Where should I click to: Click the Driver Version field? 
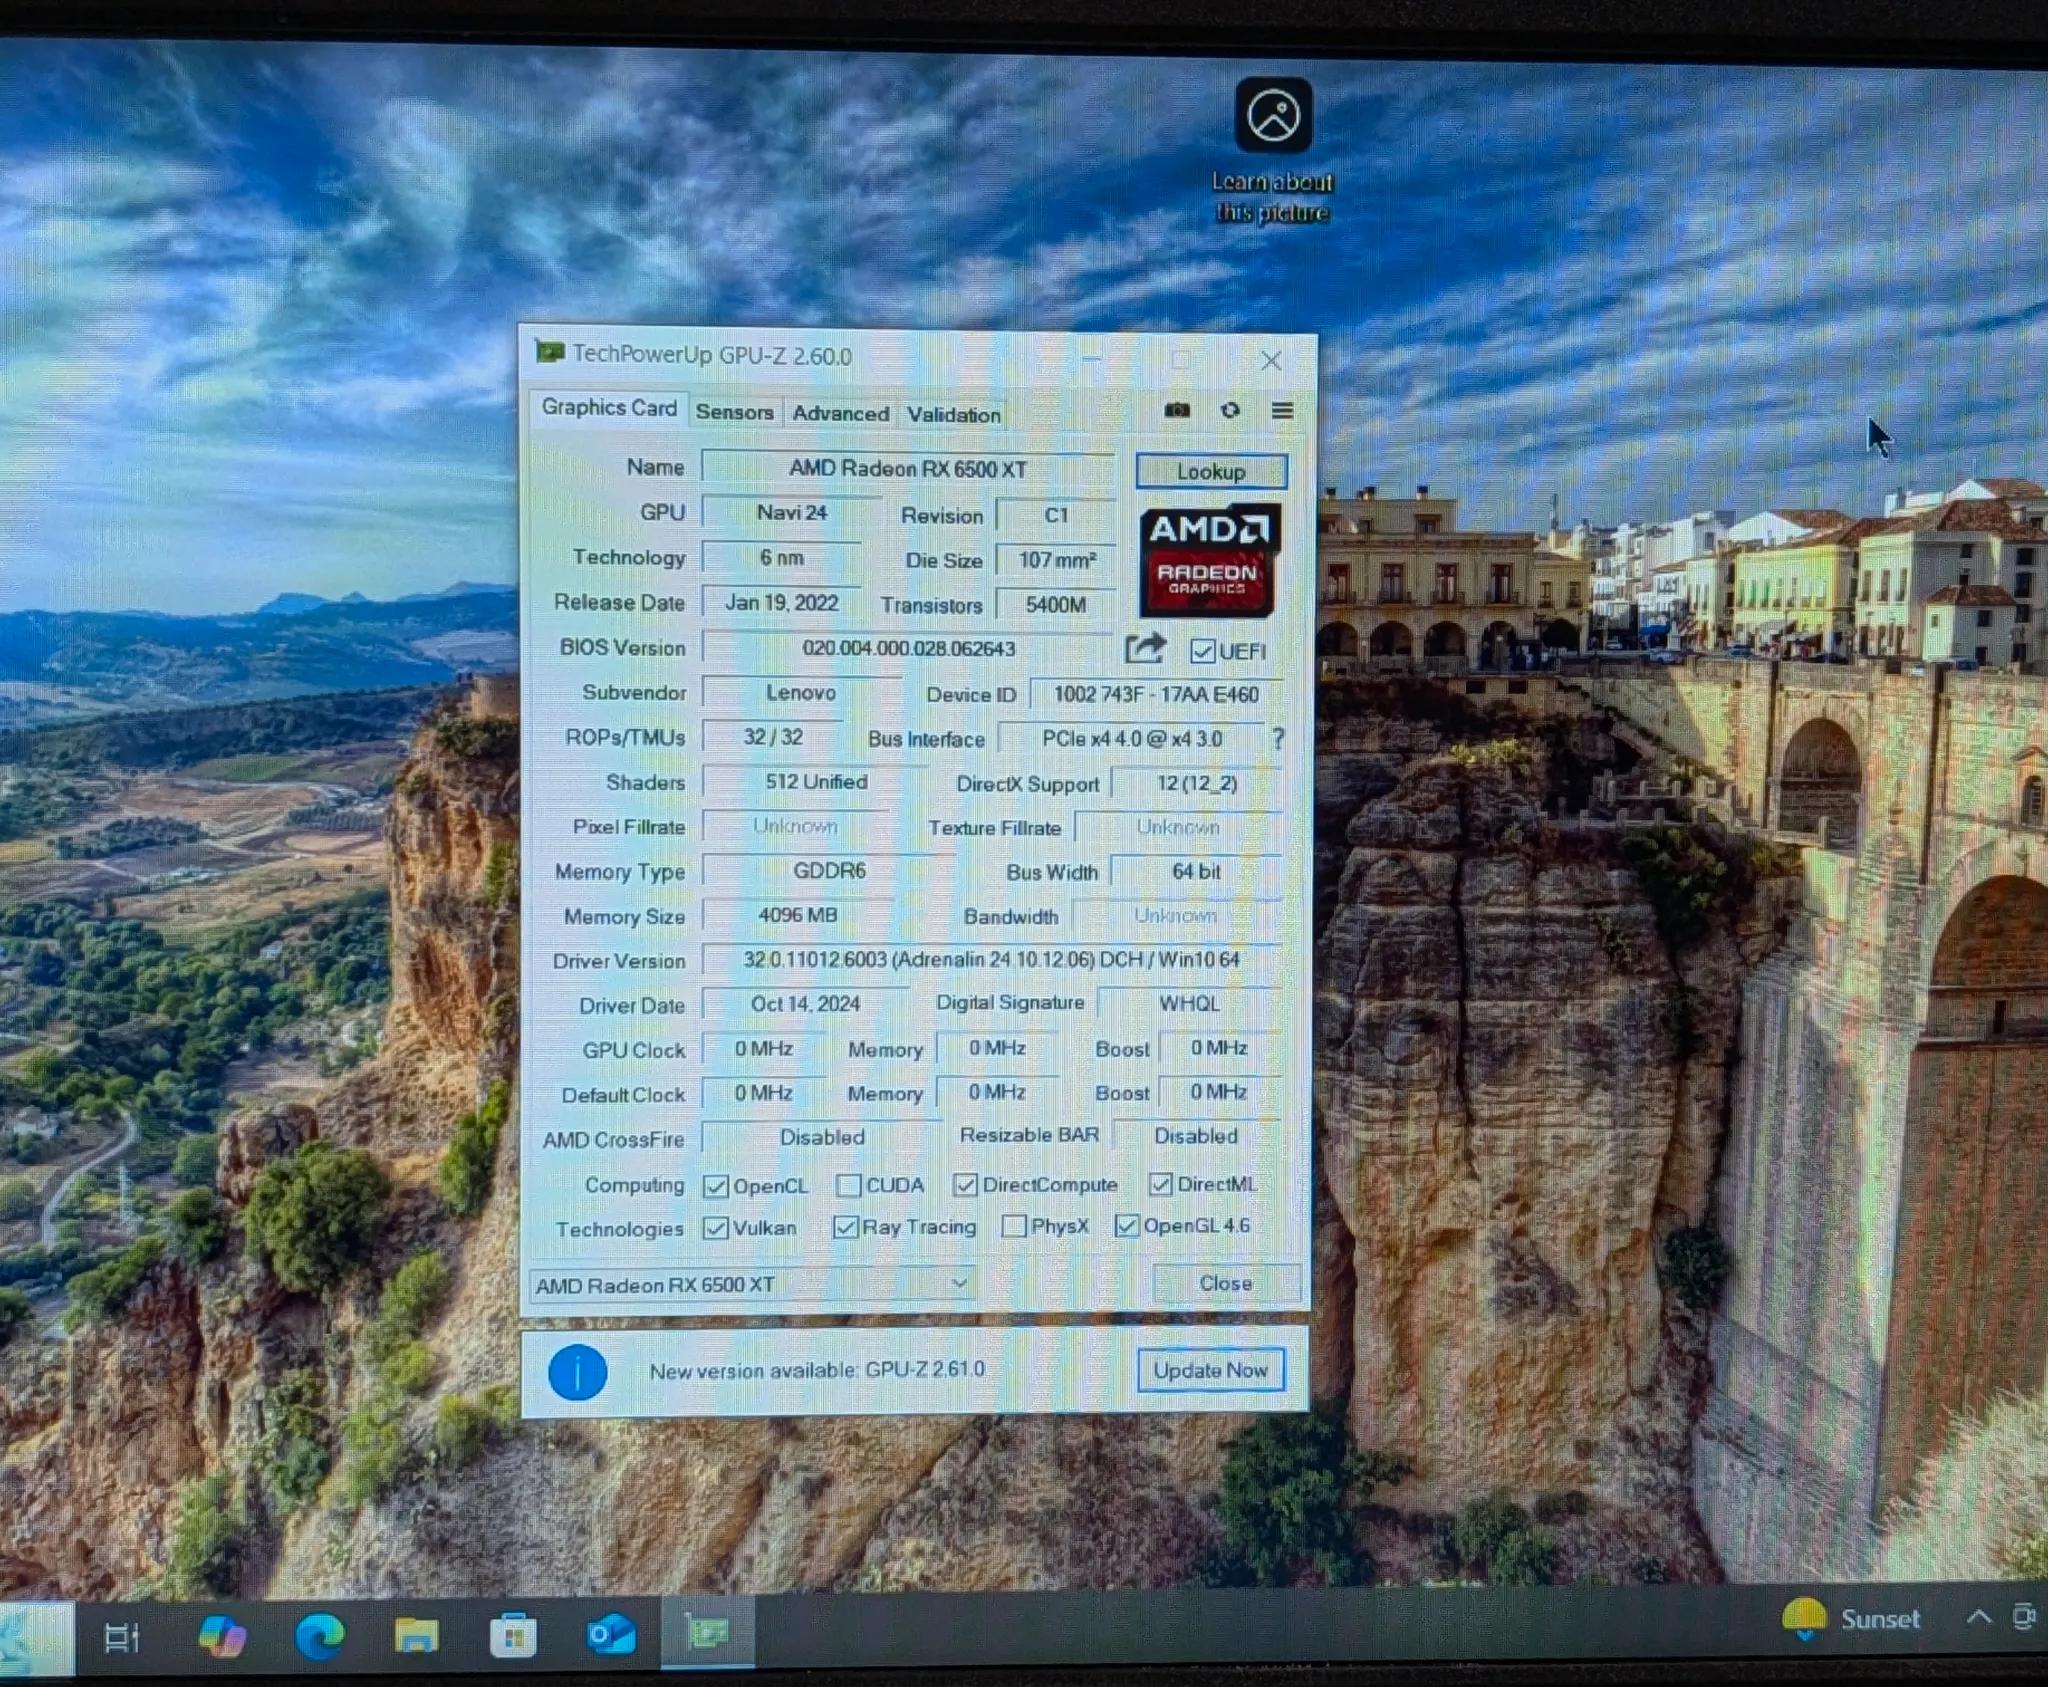click(991, 960)
